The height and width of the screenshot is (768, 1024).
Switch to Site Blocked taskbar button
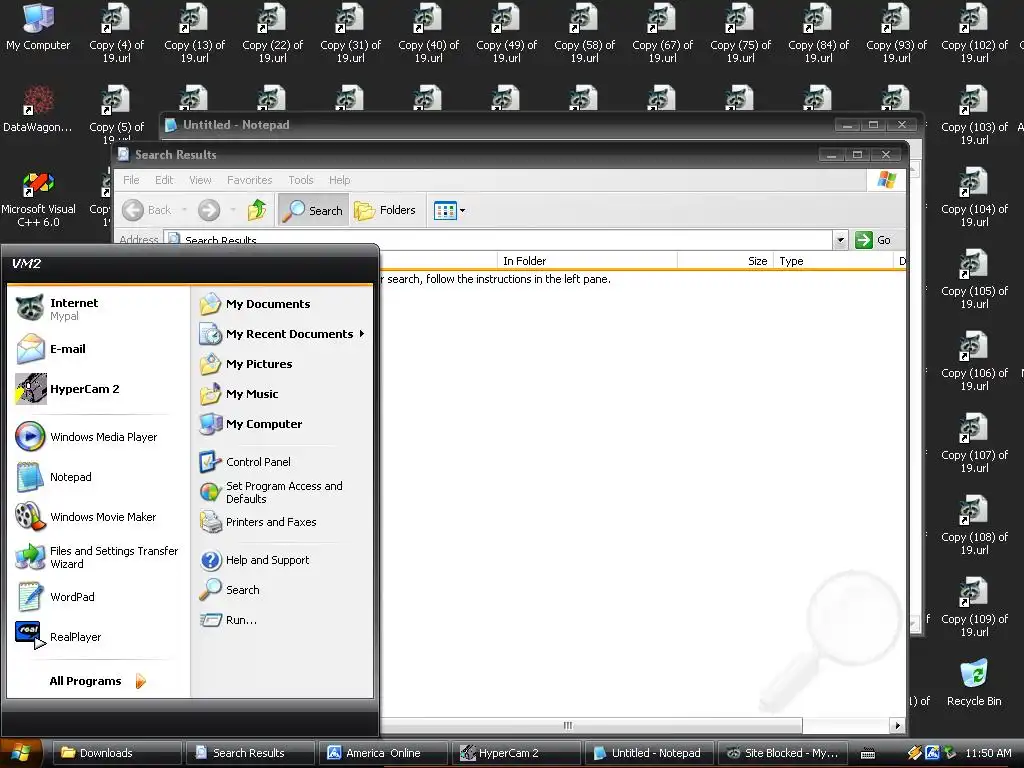782,753
